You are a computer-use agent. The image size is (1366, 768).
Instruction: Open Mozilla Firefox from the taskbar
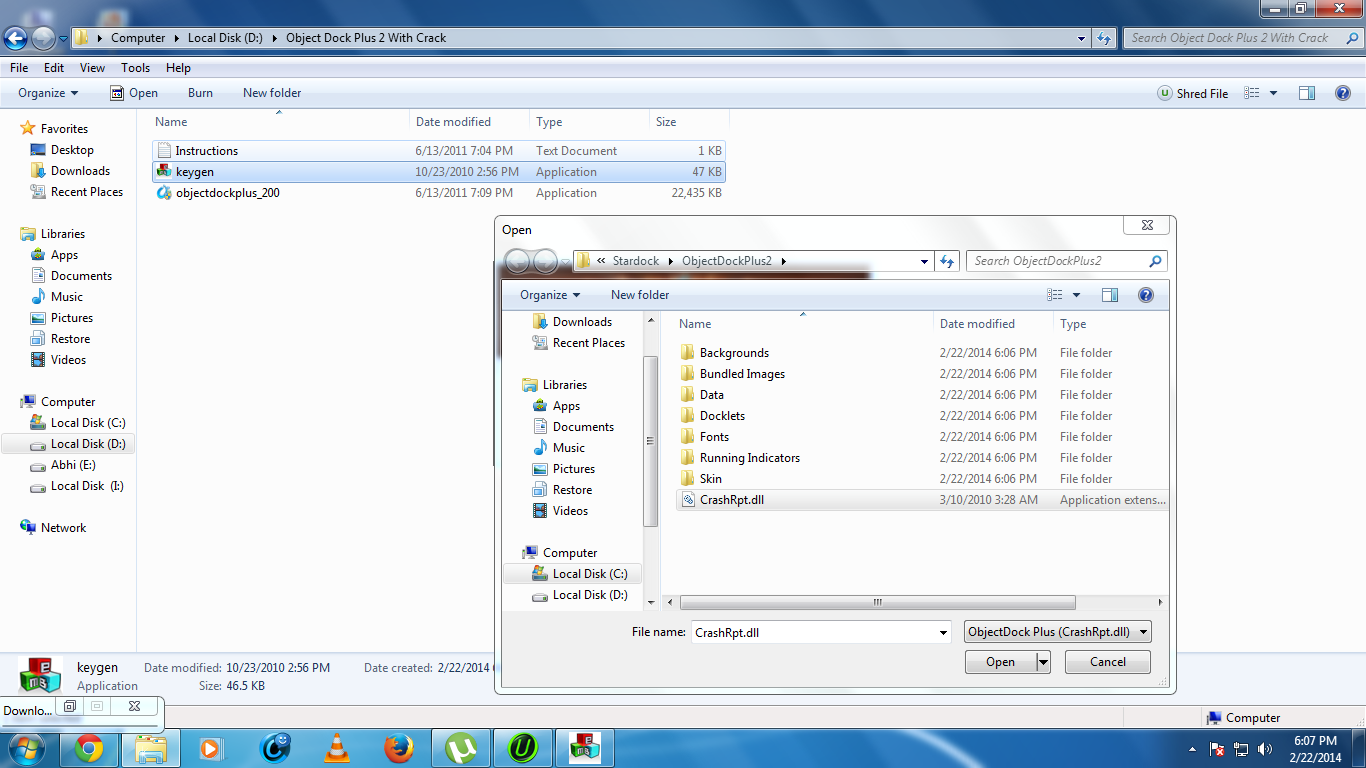coord(398,748)
